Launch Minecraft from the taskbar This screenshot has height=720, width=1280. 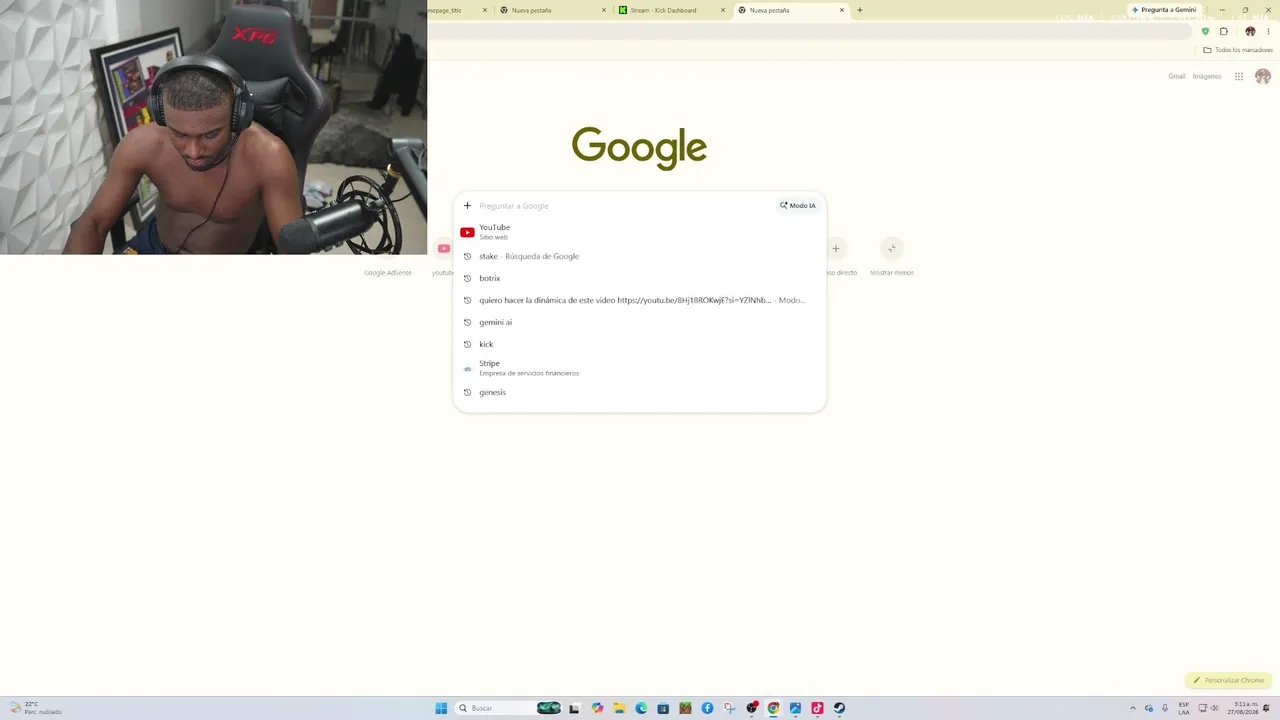[685, 708]
